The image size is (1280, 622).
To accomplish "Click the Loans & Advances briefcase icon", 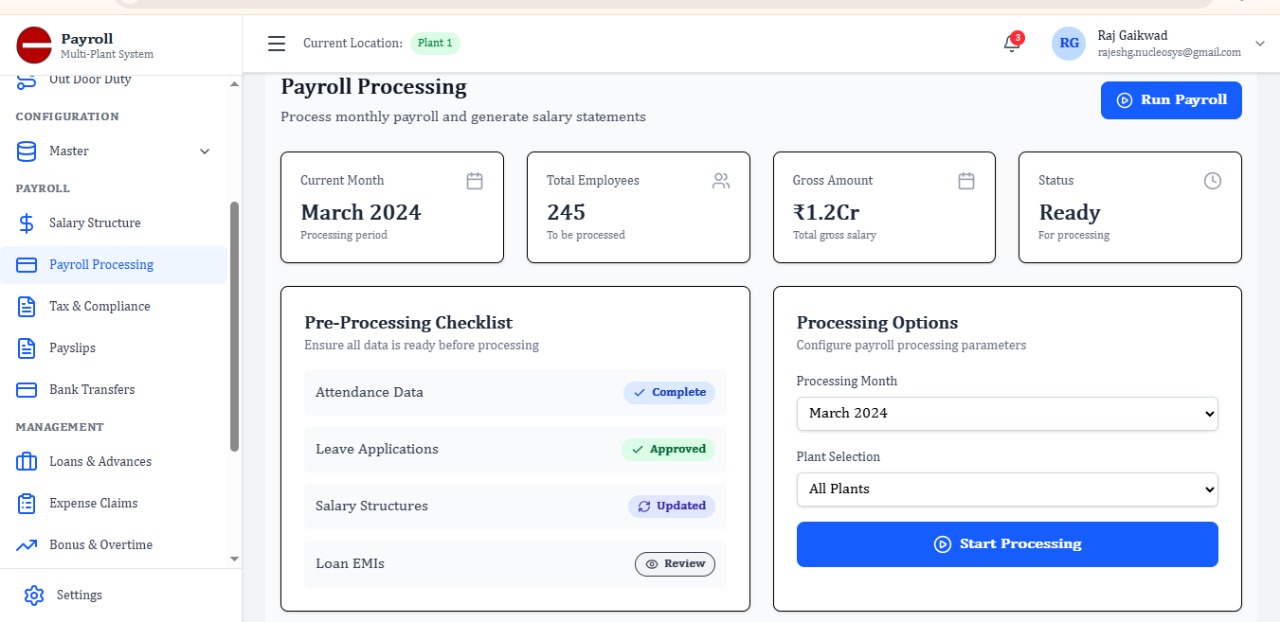I will point(27,462).
